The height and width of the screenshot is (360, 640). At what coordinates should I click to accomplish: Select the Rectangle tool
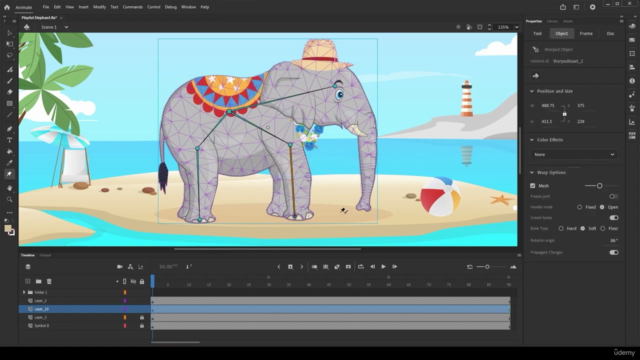pyautogui.click(x=9, y=104)
